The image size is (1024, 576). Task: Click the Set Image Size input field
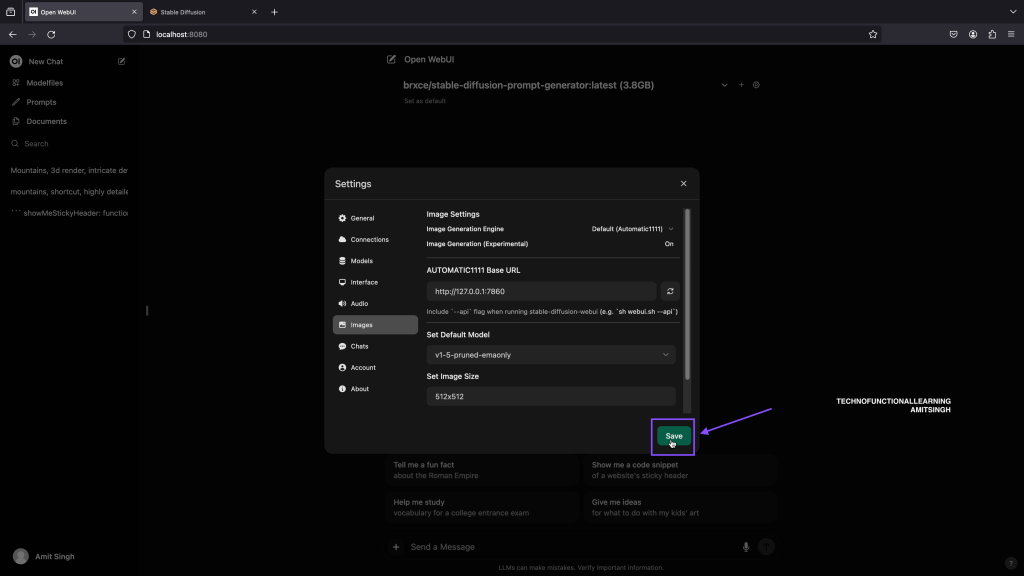tap(551, 396)
